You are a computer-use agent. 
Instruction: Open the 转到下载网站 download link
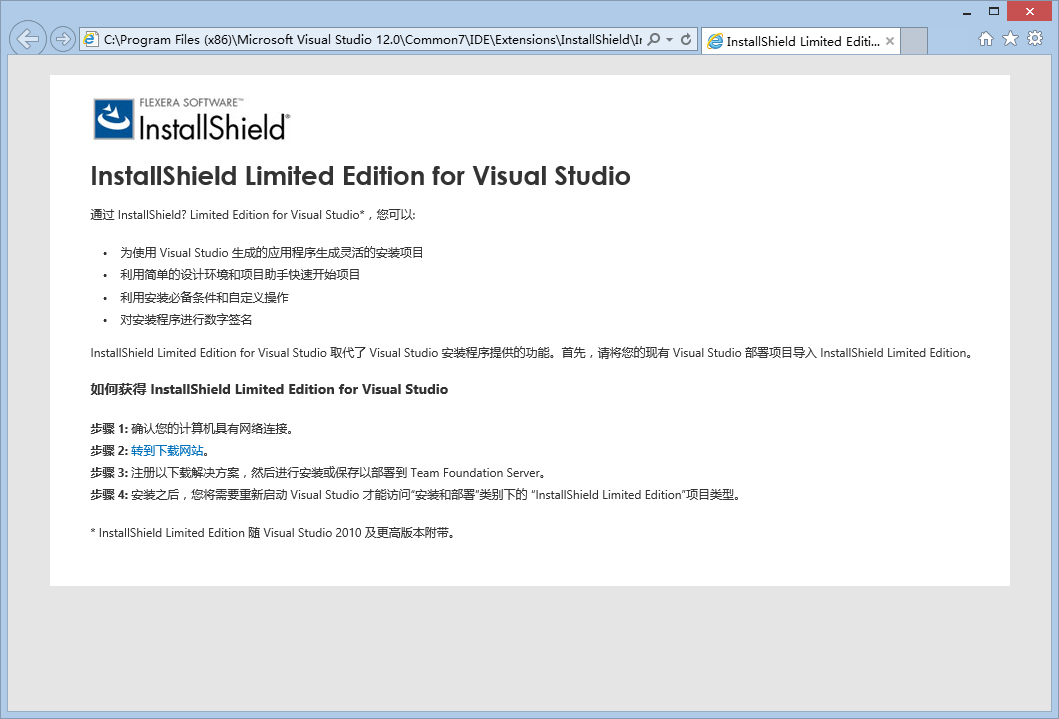coord(167,450)
